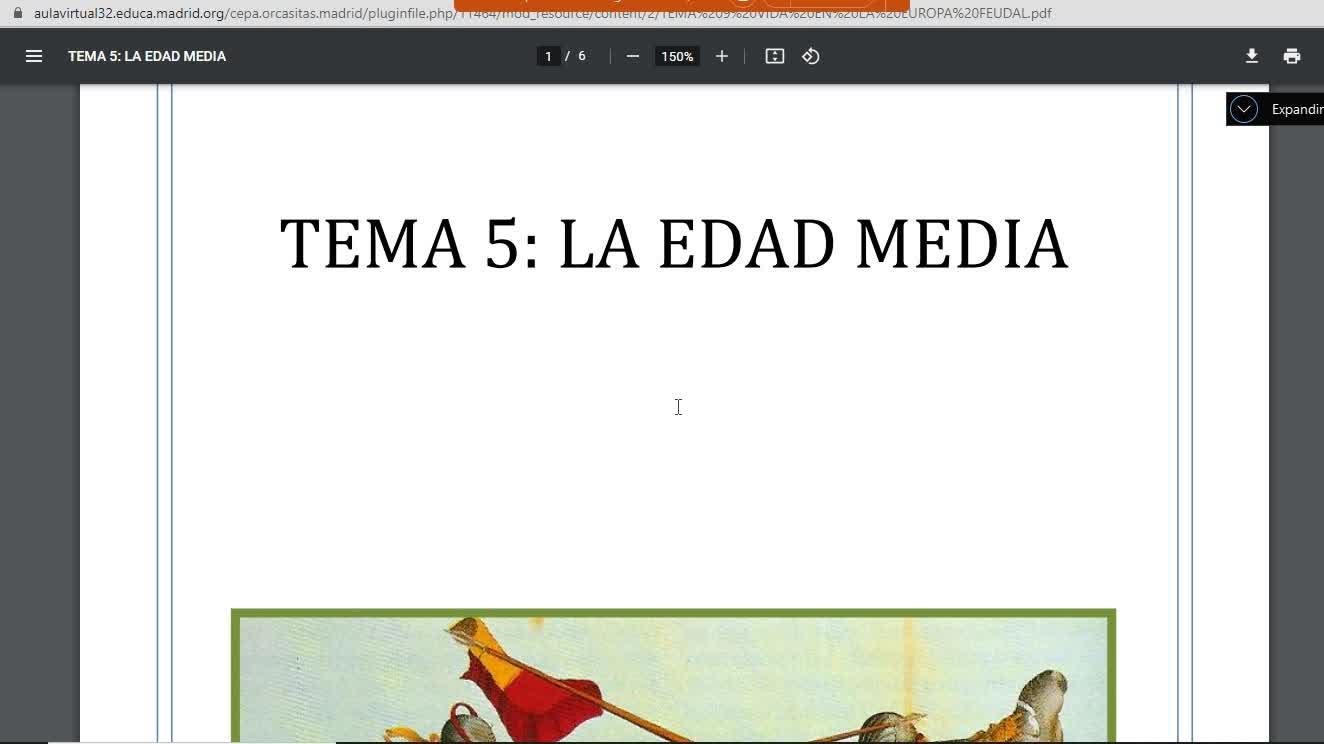This screenshot has width=1324, height=744.
Task: Toggle fit to page view
Action: coord(775,56)
